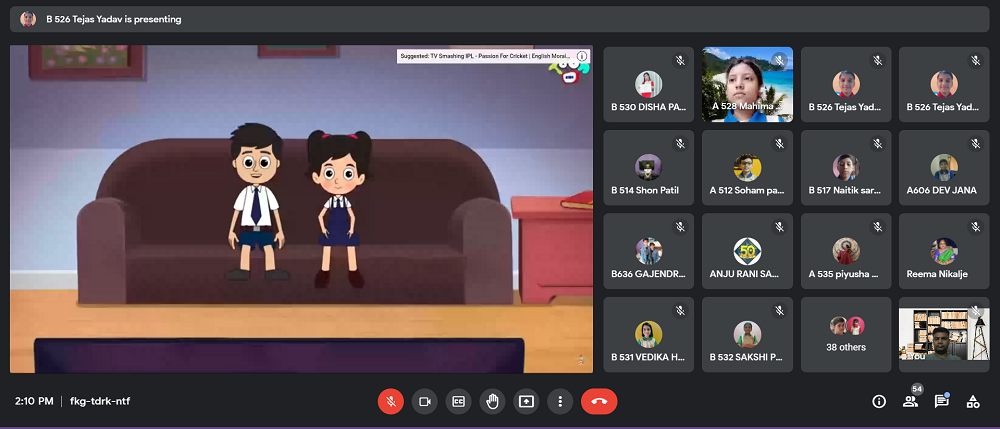Image resolution: width=1000 pixels, height=429 pixels.
Task: Click the presenter avatar in the top banner
Action: point(28,18)
